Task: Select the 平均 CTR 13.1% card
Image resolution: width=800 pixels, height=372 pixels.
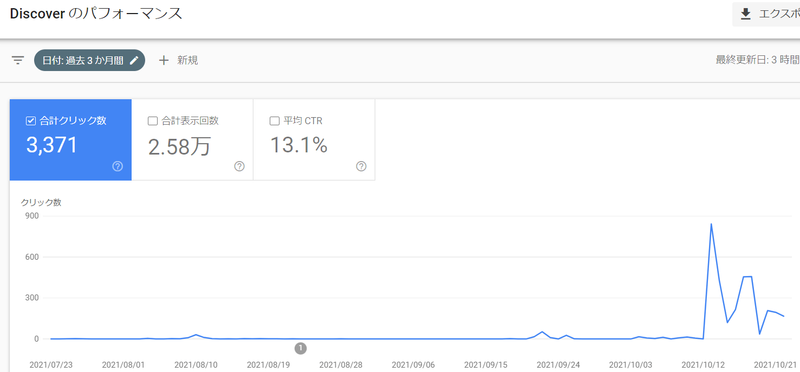Action: (314, 140)
